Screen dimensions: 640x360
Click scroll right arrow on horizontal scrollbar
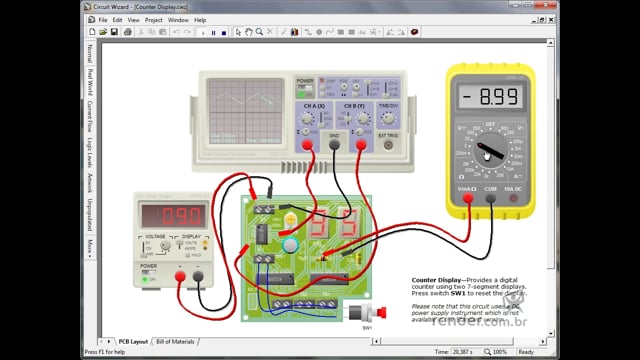click(x=542, y=341)
